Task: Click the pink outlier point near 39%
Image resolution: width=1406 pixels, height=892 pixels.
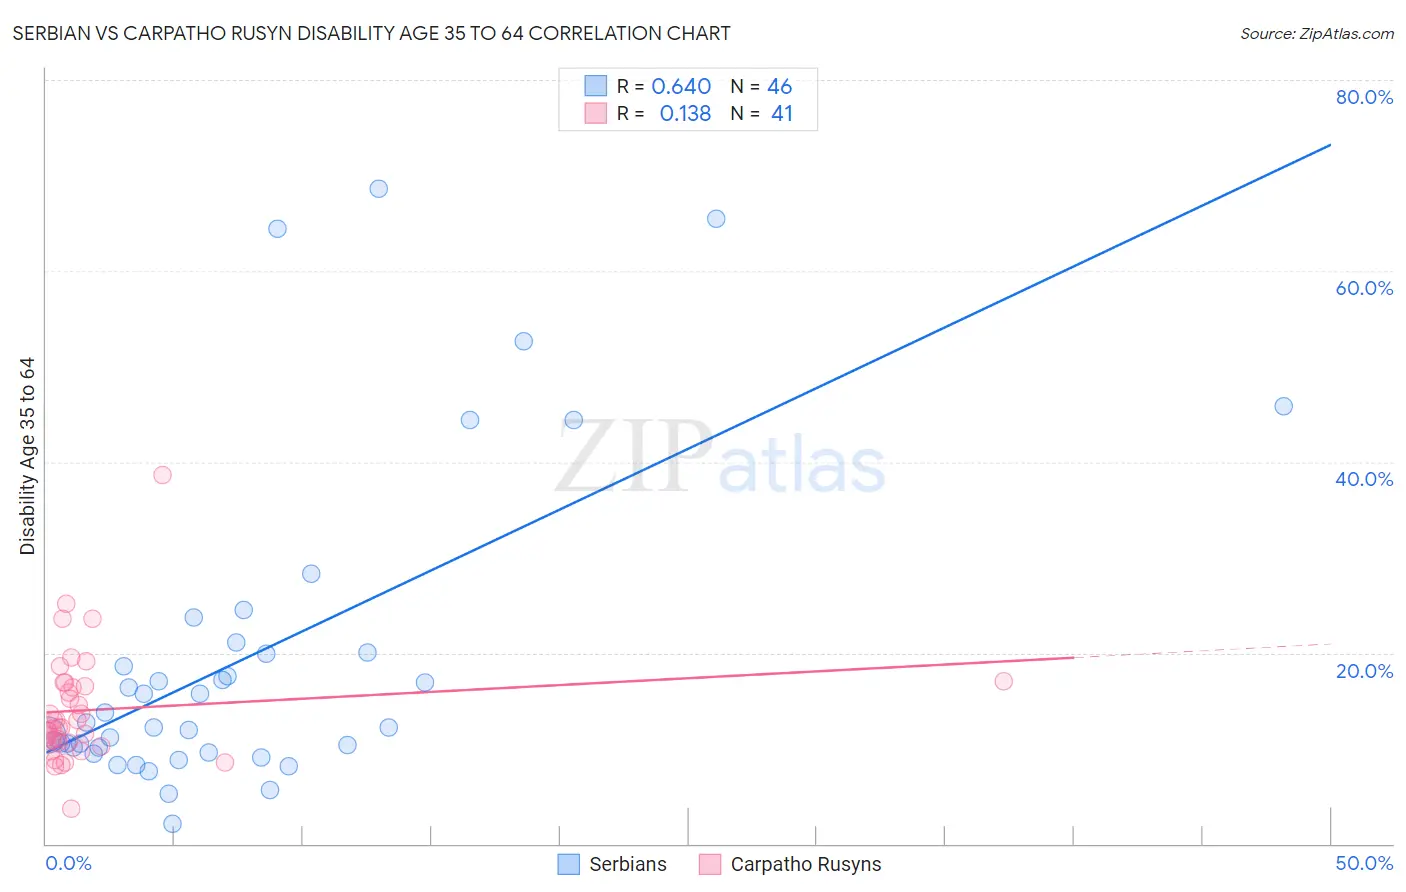Action: (163, 475)
